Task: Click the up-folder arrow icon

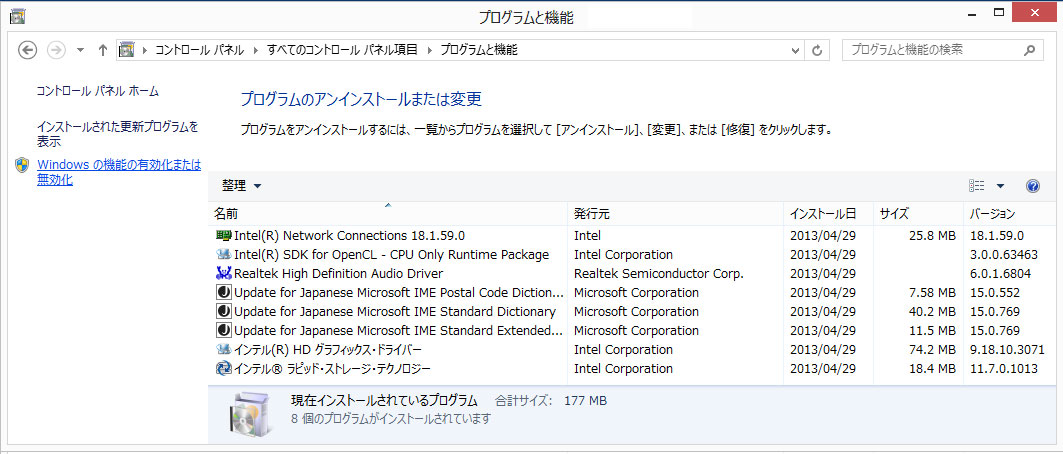Action: click(x=103, y=50)
